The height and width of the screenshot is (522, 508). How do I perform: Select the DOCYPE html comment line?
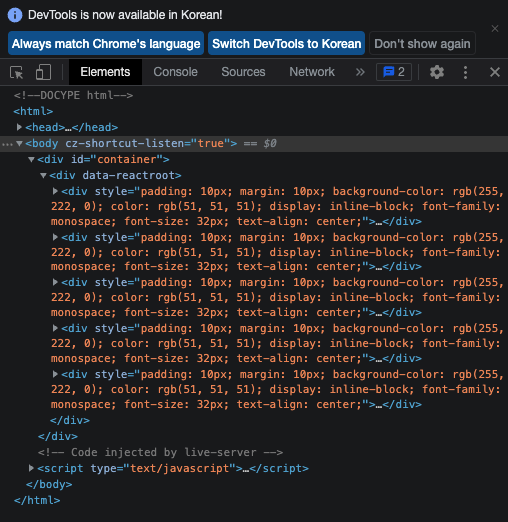[73, 95]
